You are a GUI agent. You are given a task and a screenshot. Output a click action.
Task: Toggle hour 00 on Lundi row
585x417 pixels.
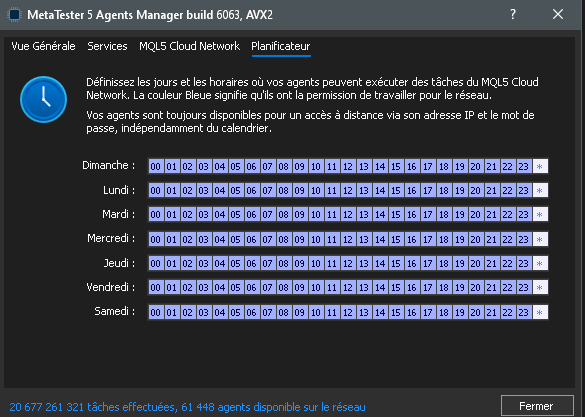156,191
